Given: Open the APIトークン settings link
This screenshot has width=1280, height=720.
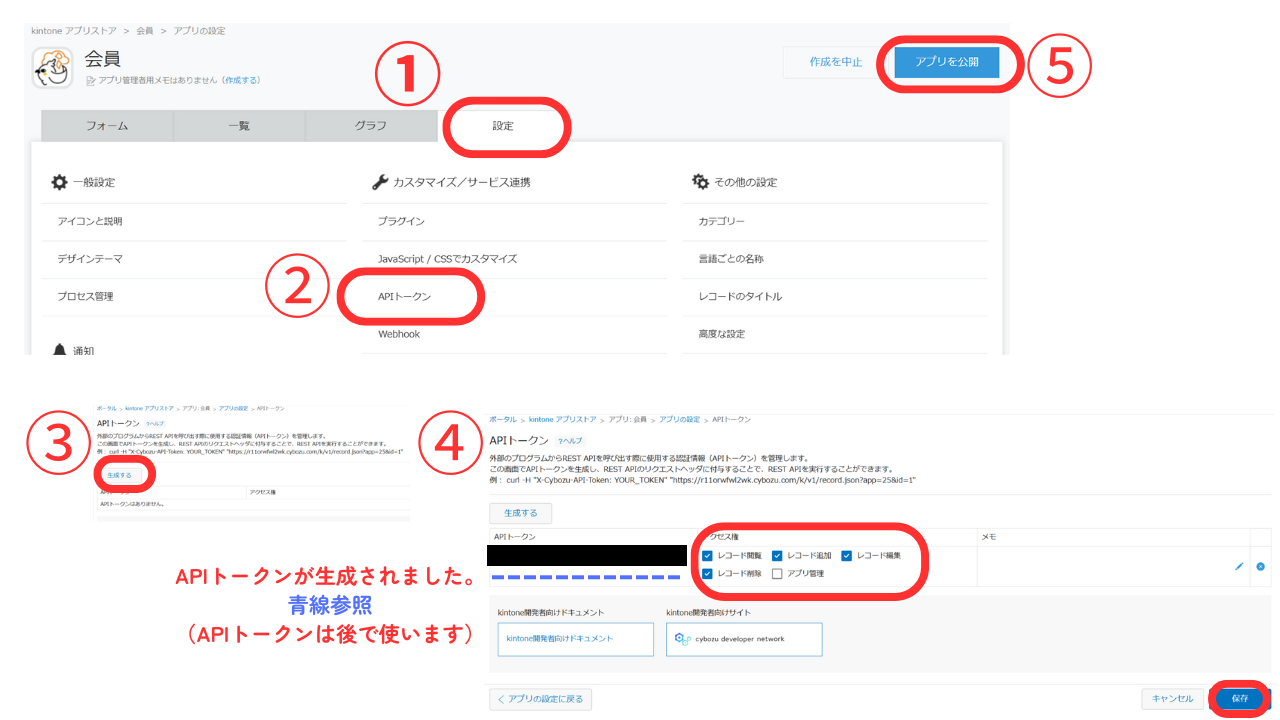Looking at the screenshot, I should [x=405, y=297].
